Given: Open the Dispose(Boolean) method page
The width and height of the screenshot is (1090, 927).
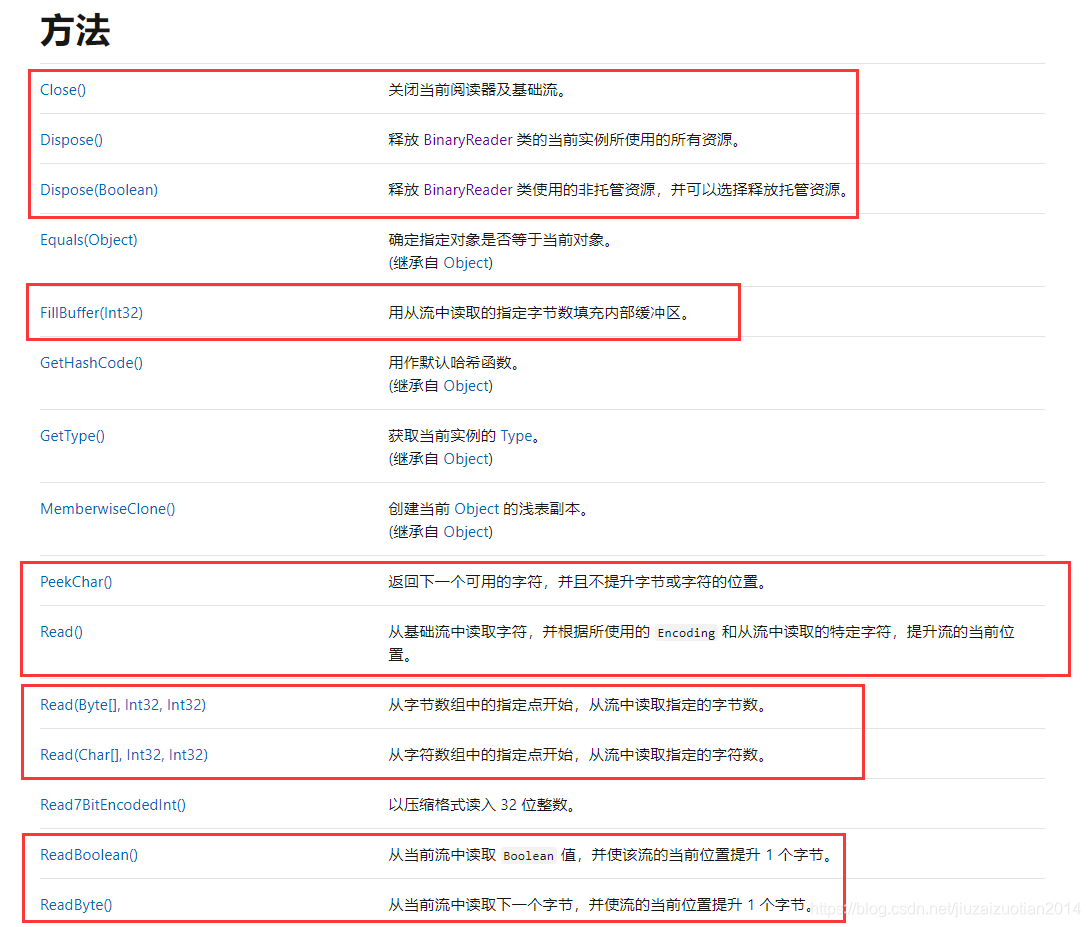Looking at the screenshot, I should pos(98,190).
